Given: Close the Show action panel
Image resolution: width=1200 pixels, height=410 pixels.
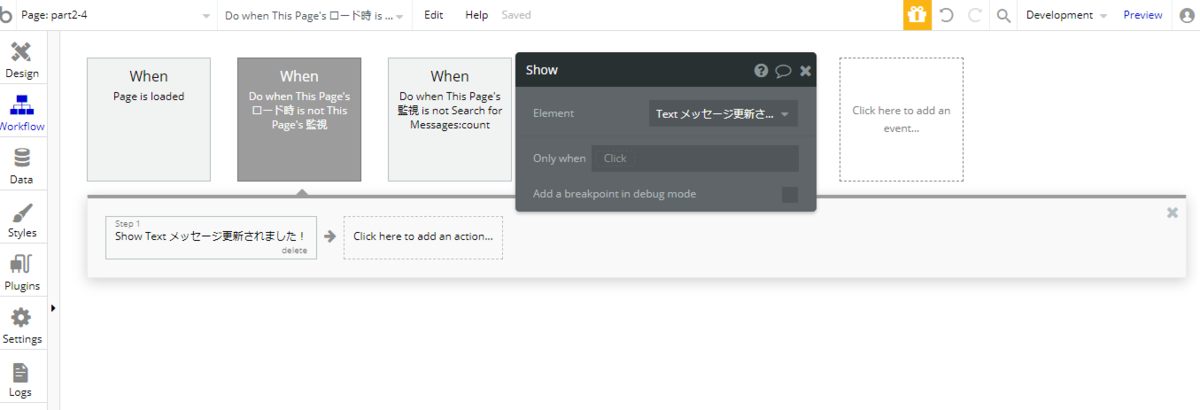Looking at the screenshot, I should 805,70.
